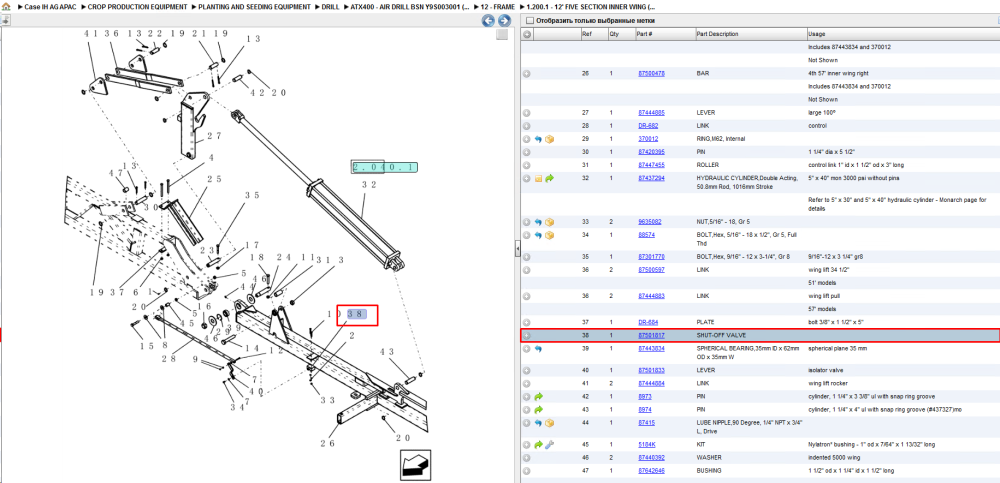Click the yellow package icon in row 33
This screenshot has width=1000, height=483.
[x=549, y=222]
